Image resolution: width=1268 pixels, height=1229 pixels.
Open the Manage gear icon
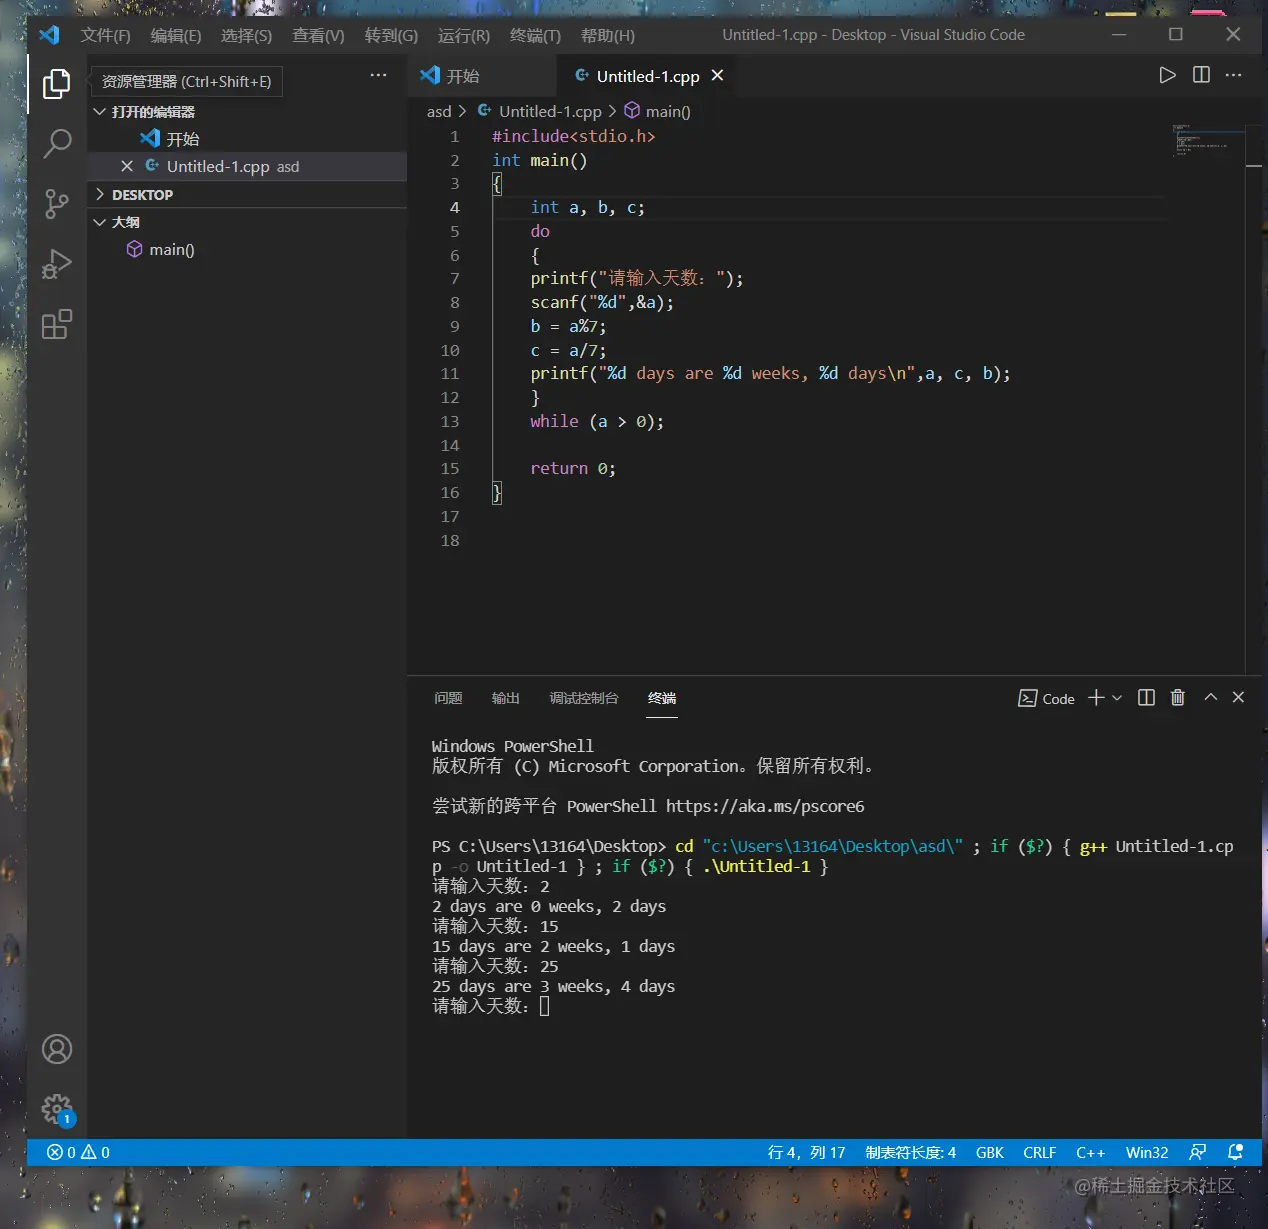point(57,1109)
